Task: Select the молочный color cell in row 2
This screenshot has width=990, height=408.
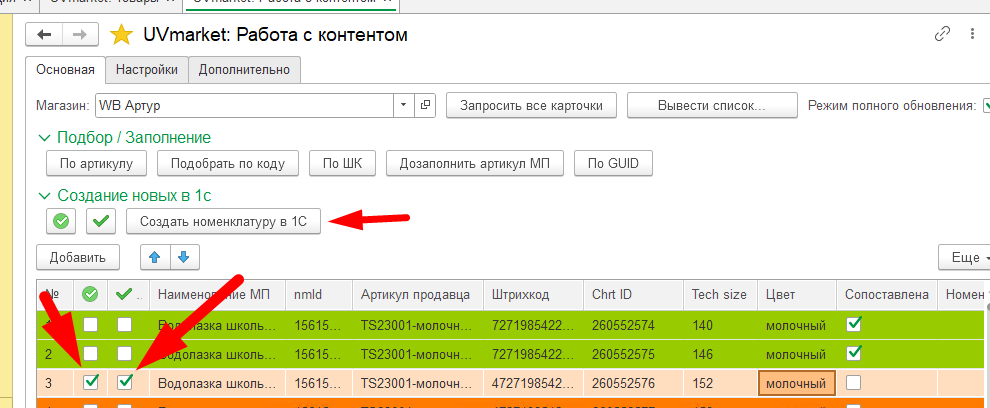Action: click(x=797, y=354)
